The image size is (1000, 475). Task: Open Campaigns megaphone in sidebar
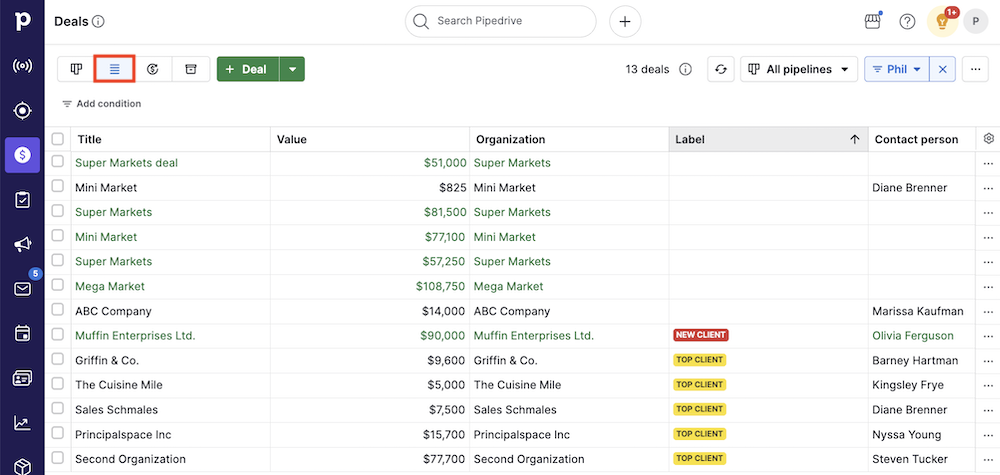click(22, 245)
